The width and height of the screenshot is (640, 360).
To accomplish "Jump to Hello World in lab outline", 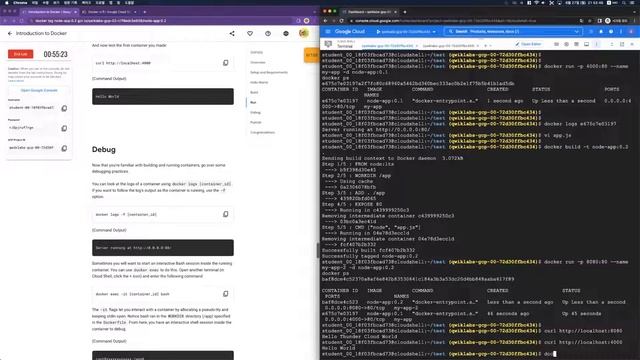I will (259, 82).
